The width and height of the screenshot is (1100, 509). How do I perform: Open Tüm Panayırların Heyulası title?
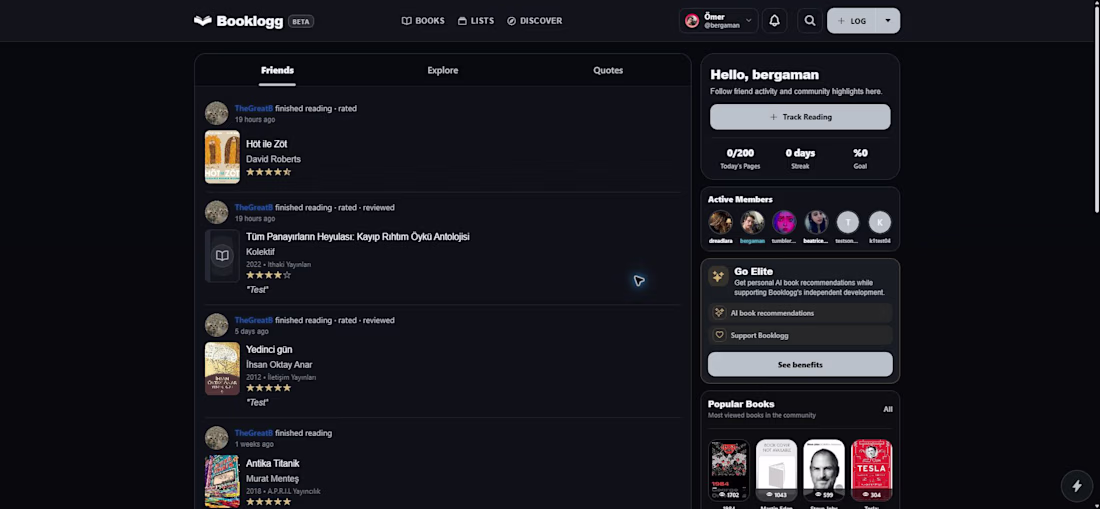(x=358, y=236)
